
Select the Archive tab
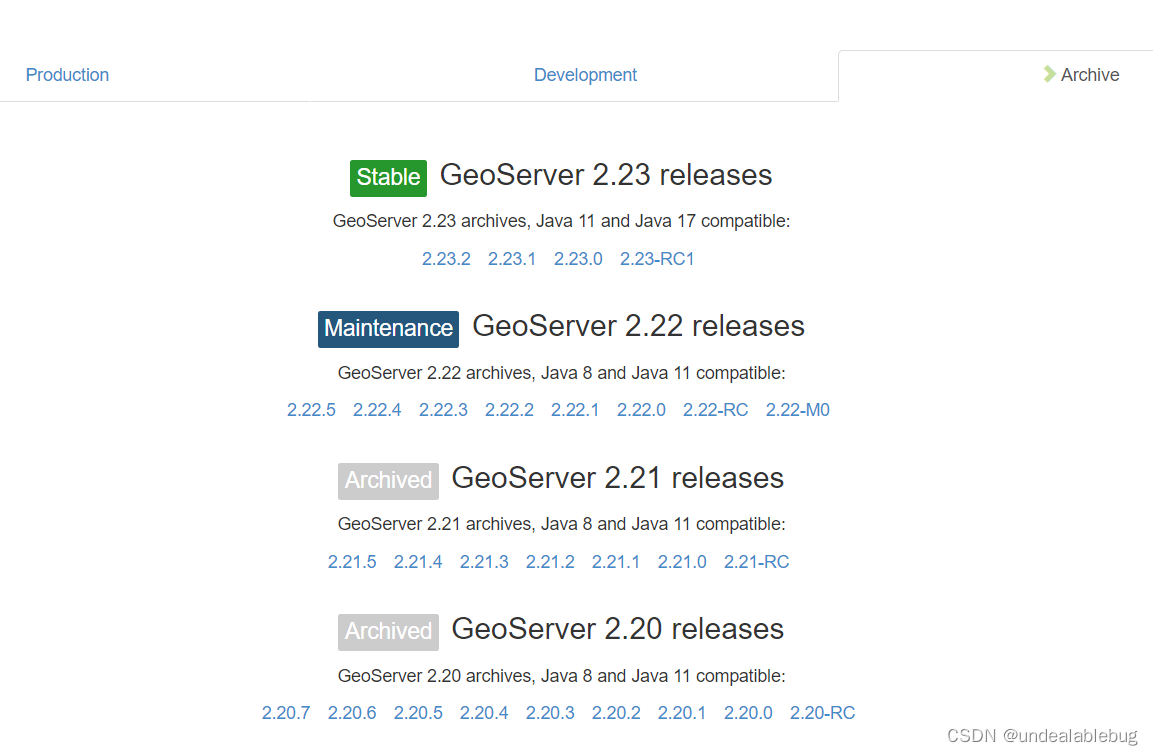pos(1090,75)
